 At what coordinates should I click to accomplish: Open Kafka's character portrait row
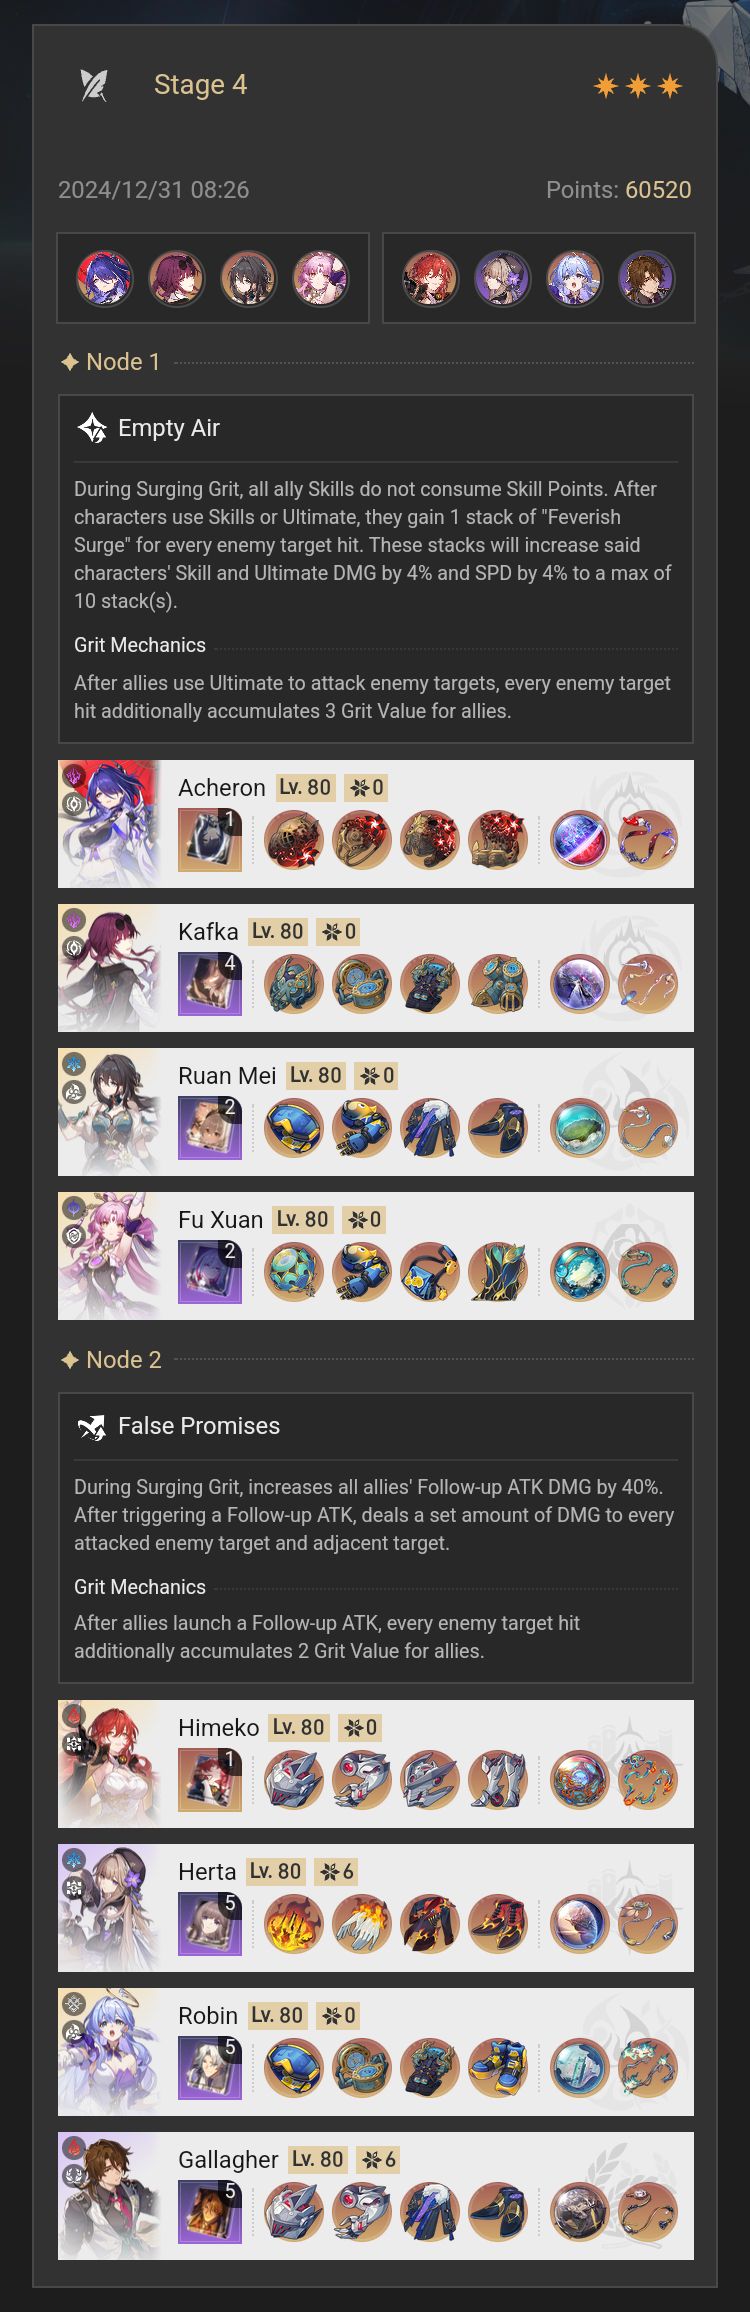point(376,968)
